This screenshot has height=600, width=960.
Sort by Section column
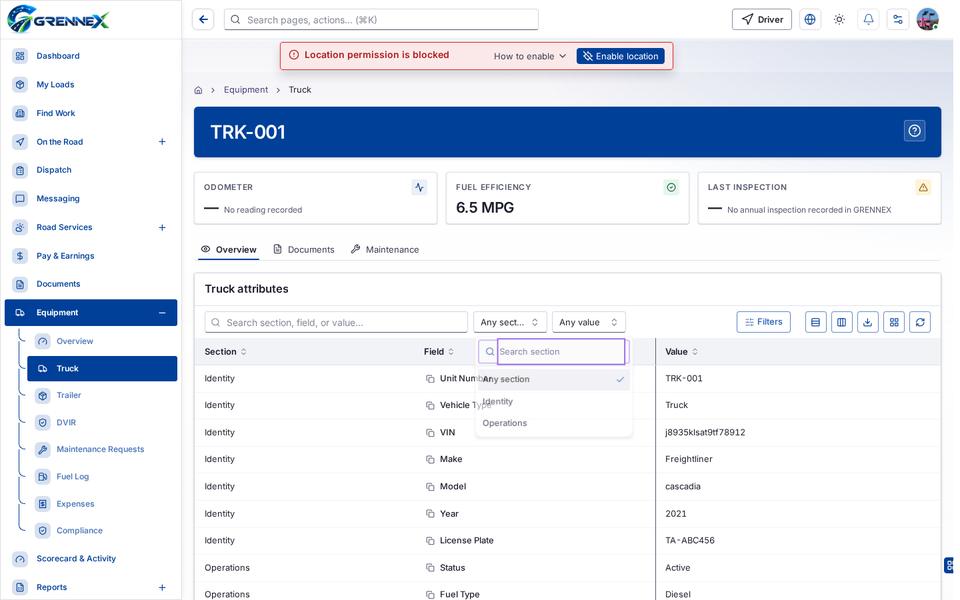click(225, 351)
